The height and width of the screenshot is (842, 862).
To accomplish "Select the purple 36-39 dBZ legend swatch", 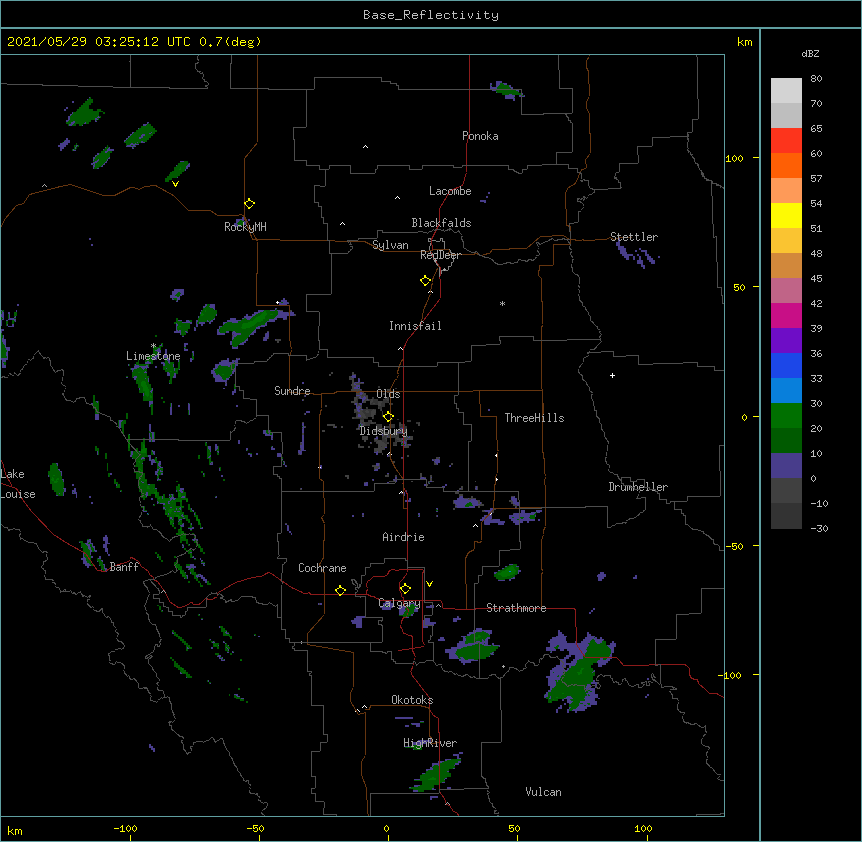I will [786, 341].
